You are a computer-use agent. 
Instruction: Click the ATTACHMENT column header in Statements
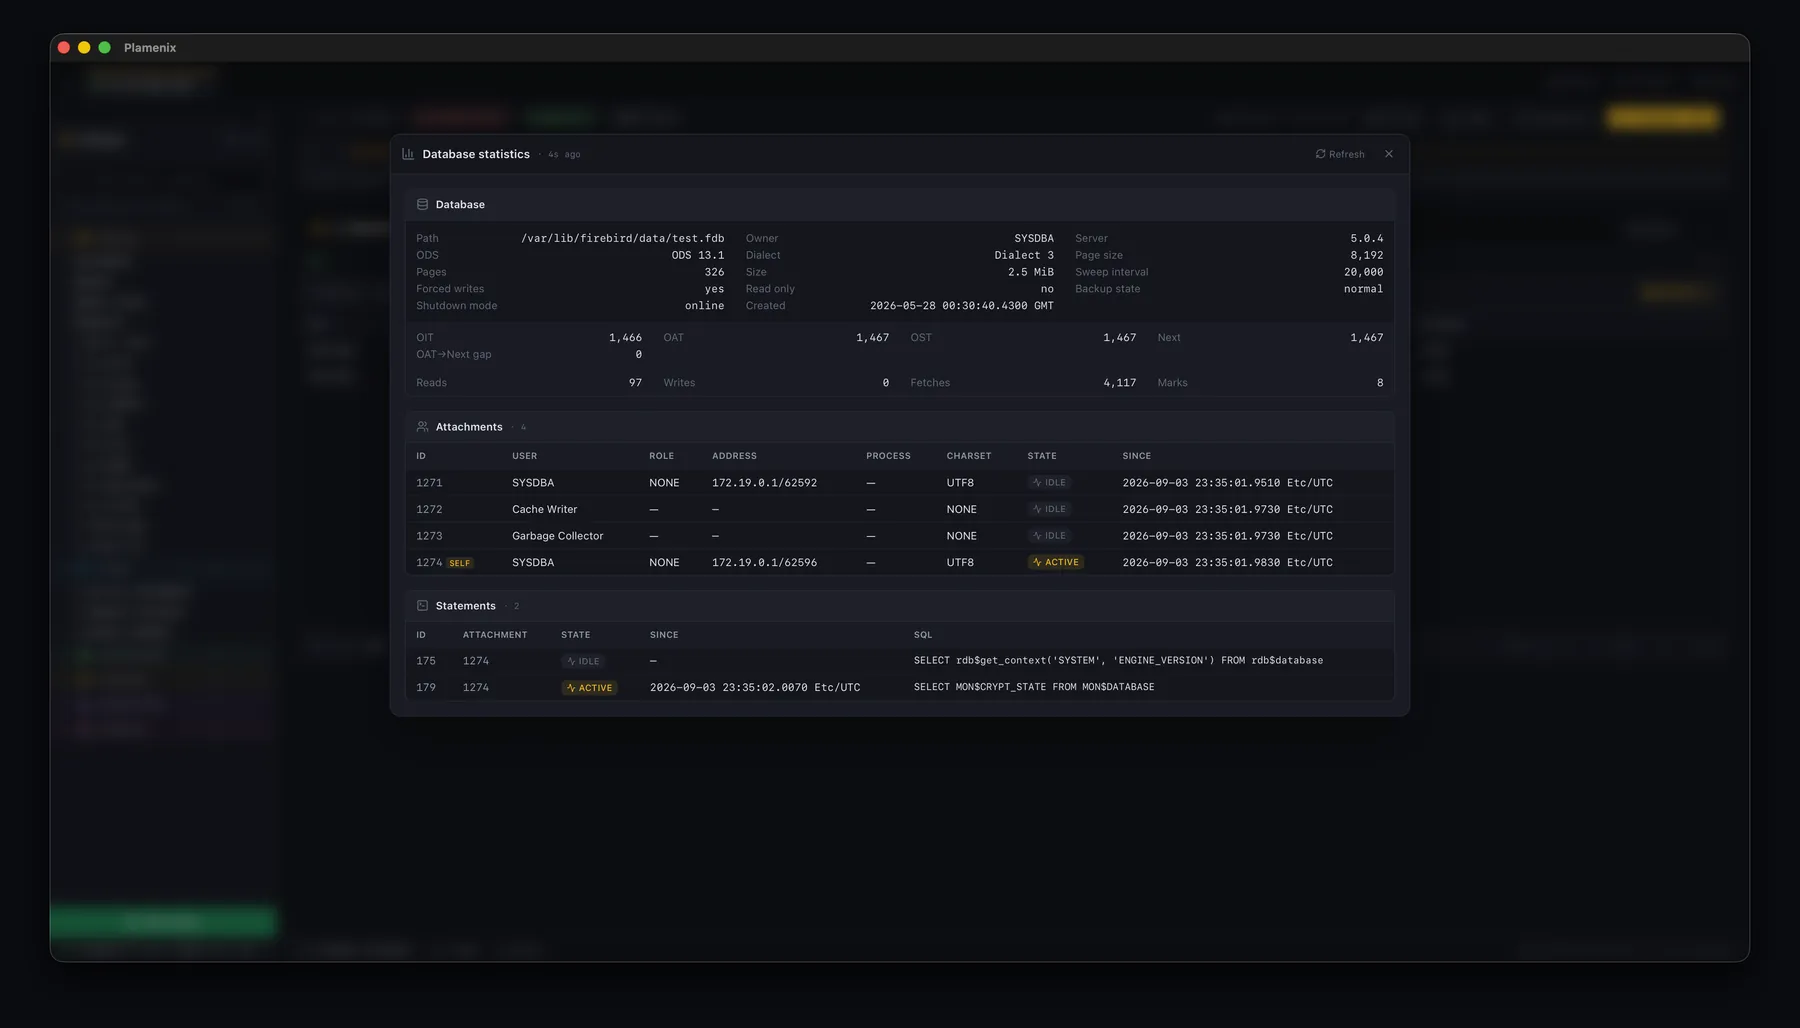pos(495,635)
